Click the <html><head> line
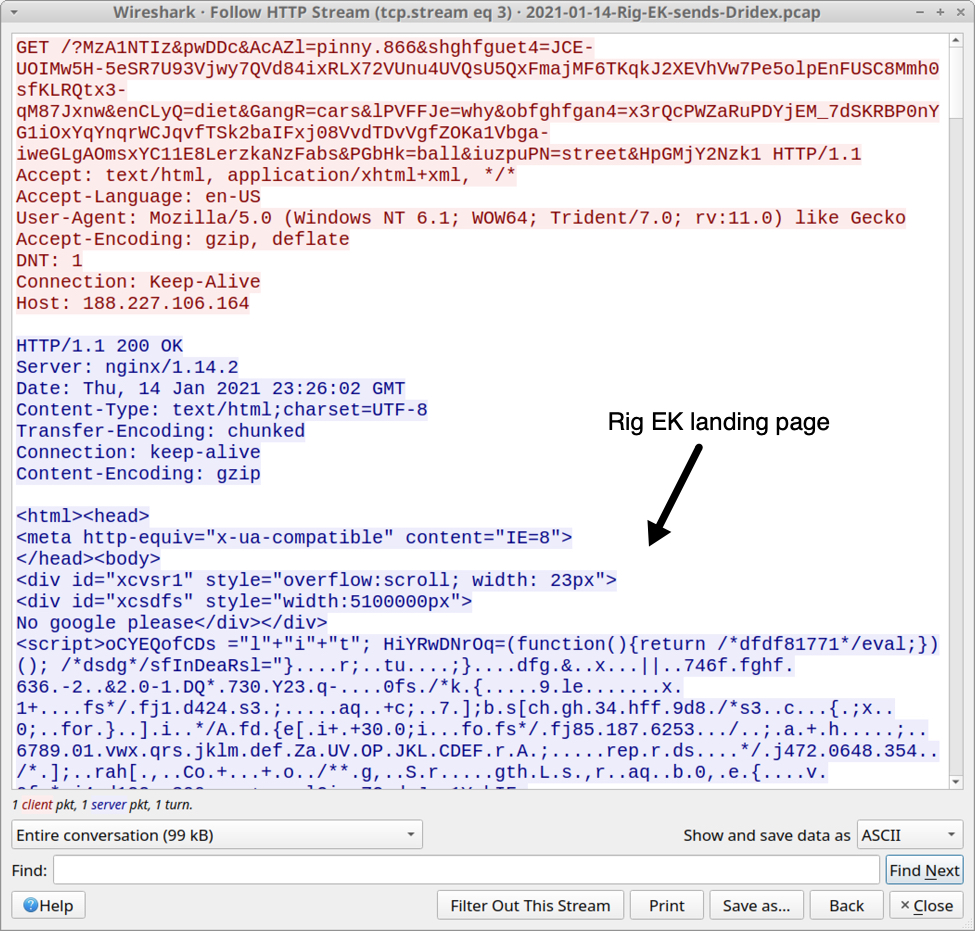The image size is (975, 931). click(83, 516)
